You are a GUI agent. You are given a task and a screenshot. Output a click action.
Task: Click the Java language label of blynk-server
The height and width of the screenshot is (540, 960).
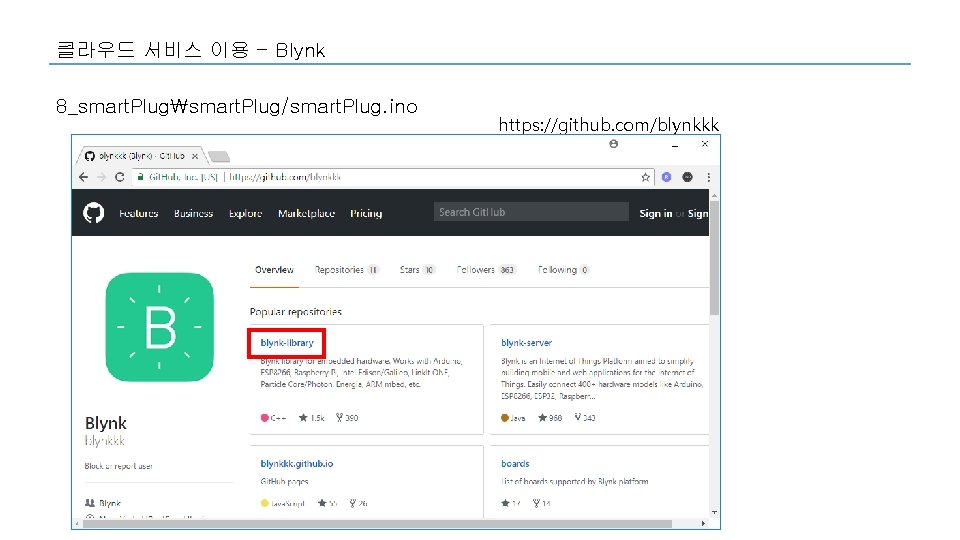click(x=513, y=418)
